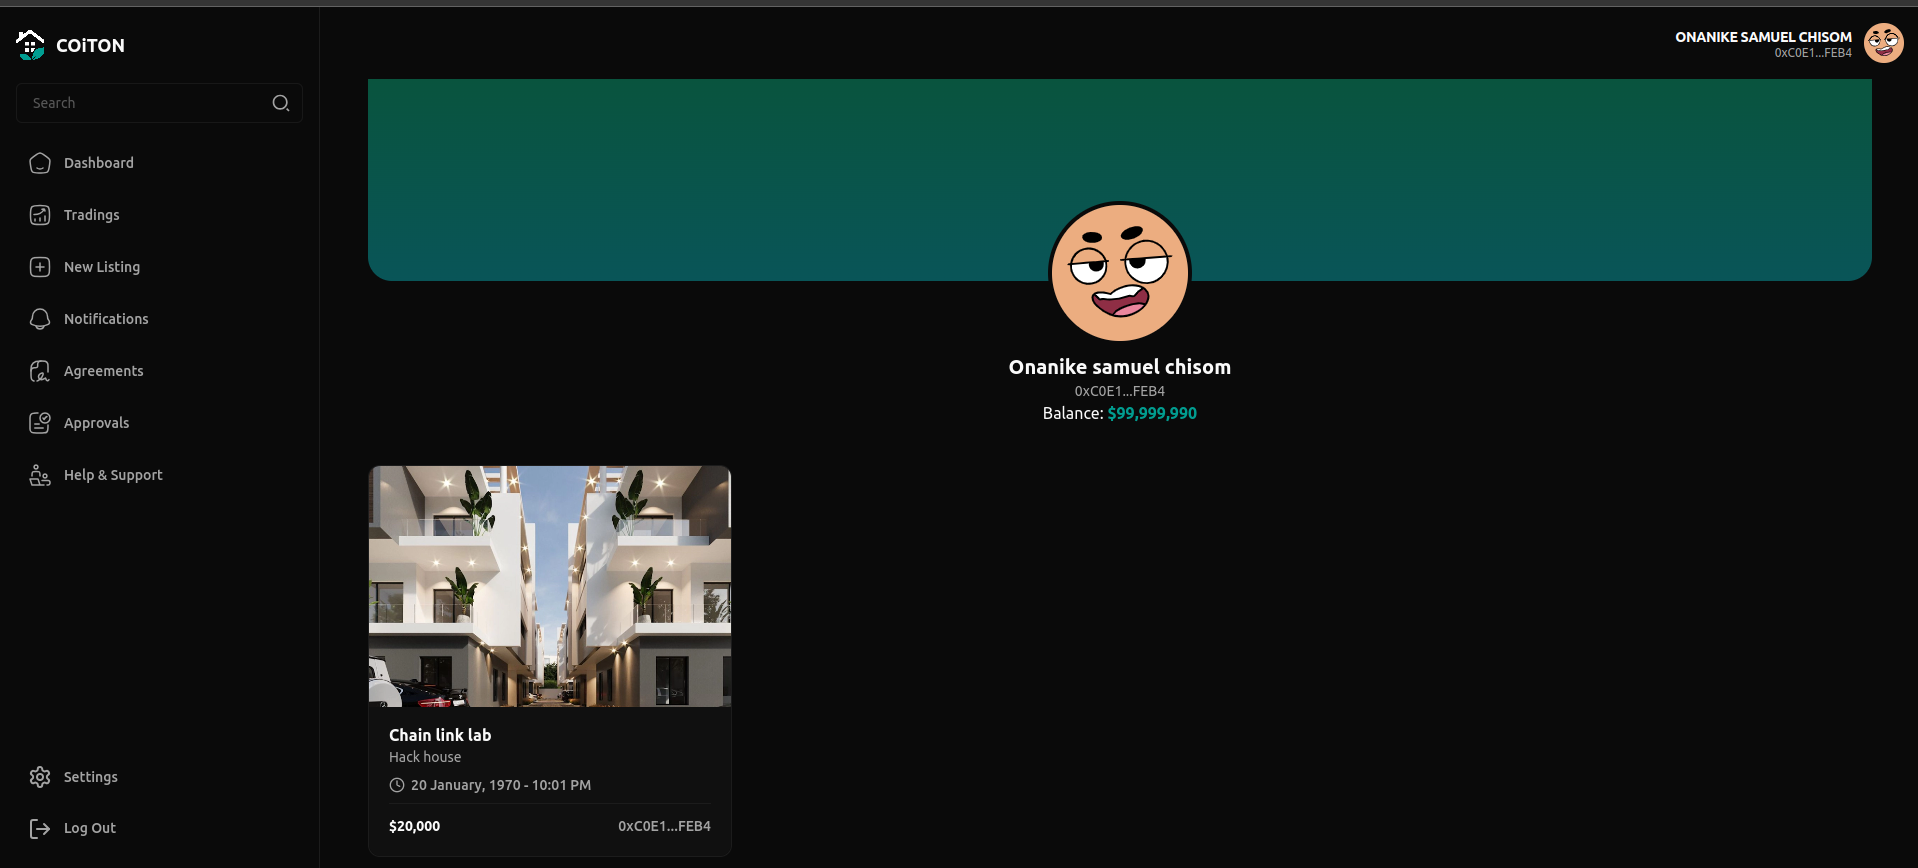
Task: Click the large profile avatar image
Action: pyautogui.click(x=1120, y=272)
